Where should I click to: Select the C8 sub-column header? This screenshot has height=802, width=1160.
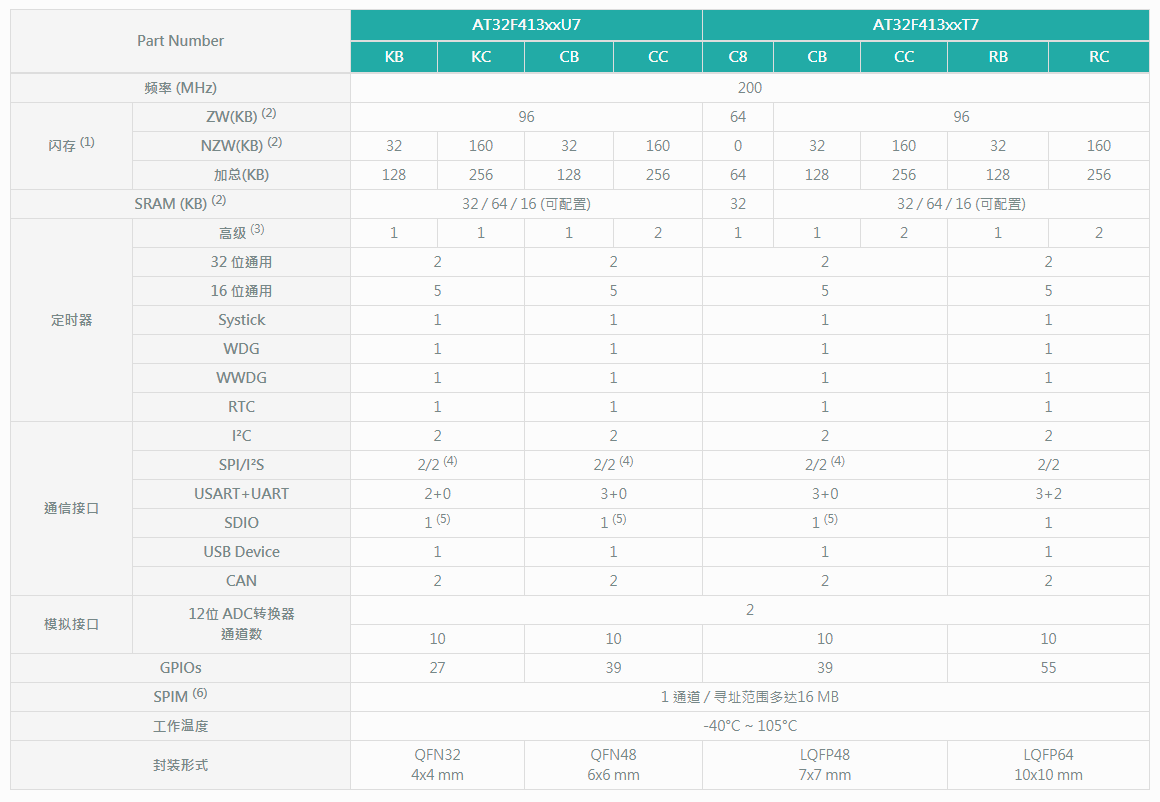[738, 57]
